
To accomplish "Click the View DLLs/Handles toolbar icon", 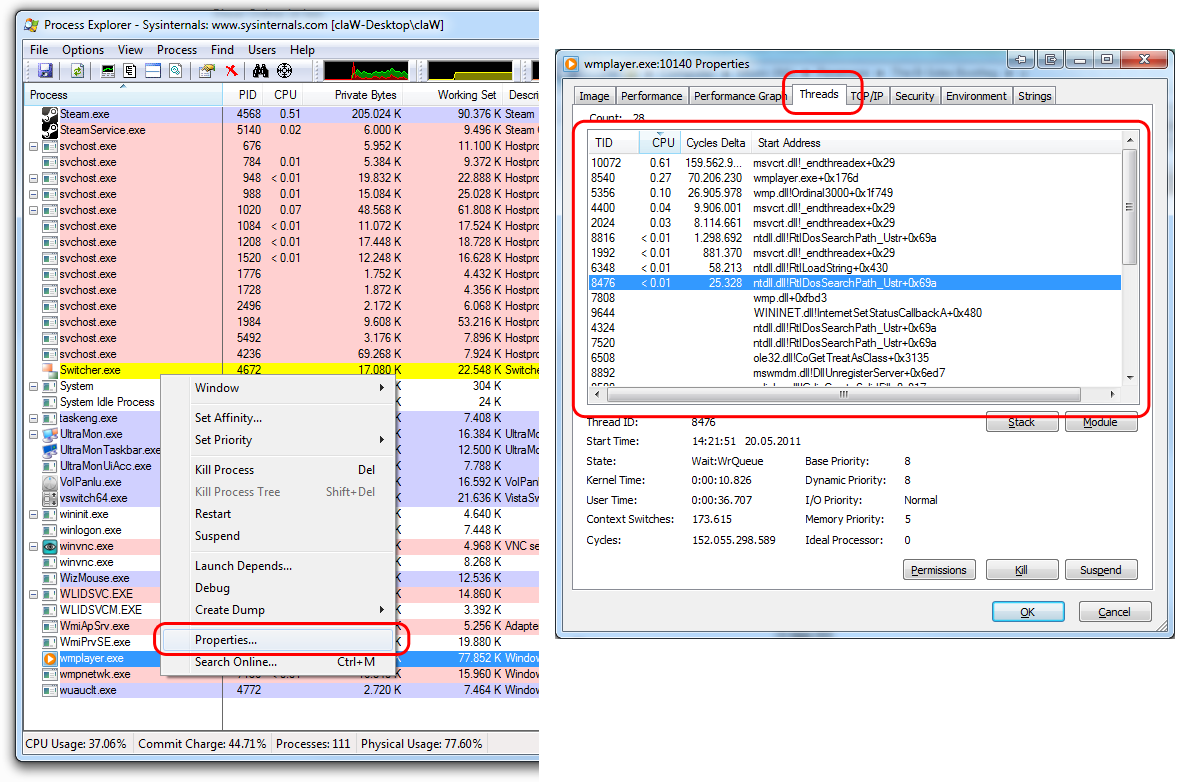I will pyautogui.click(x=175, y=70).
